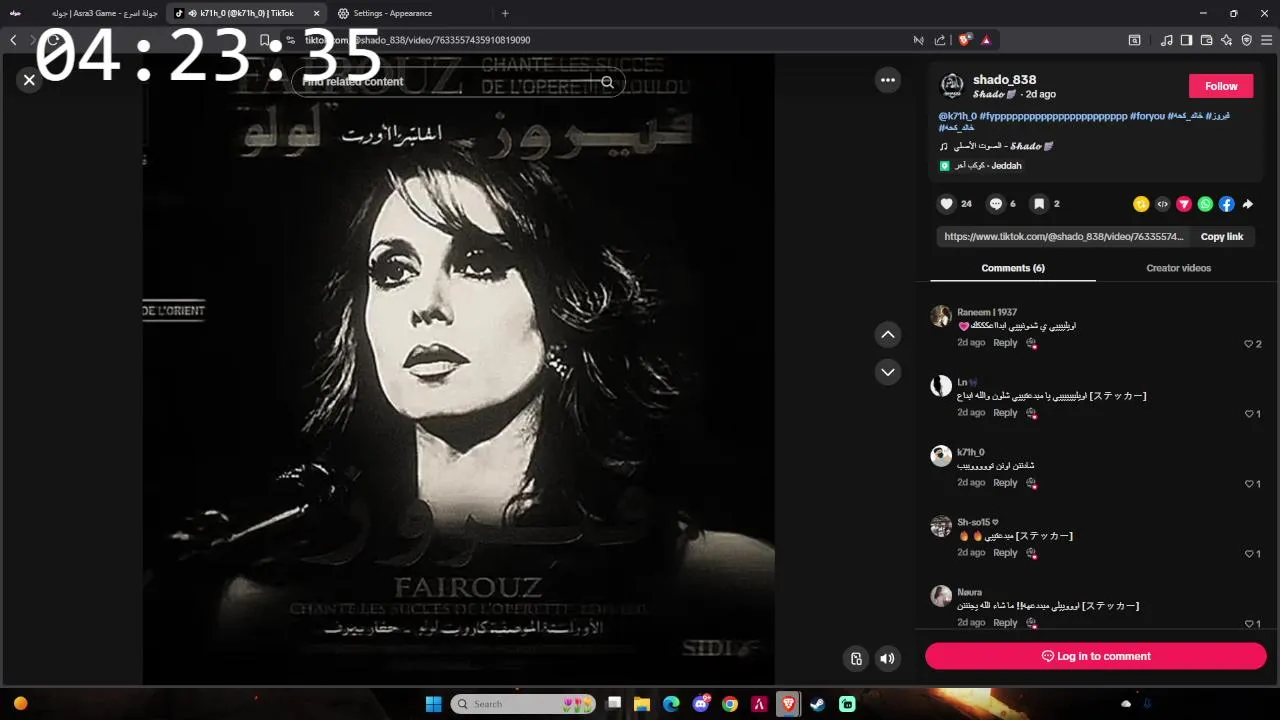Reply to Raneem | 1937's comment
This screenshot has width=1280, height=720.
click(x=1005, y=343)
